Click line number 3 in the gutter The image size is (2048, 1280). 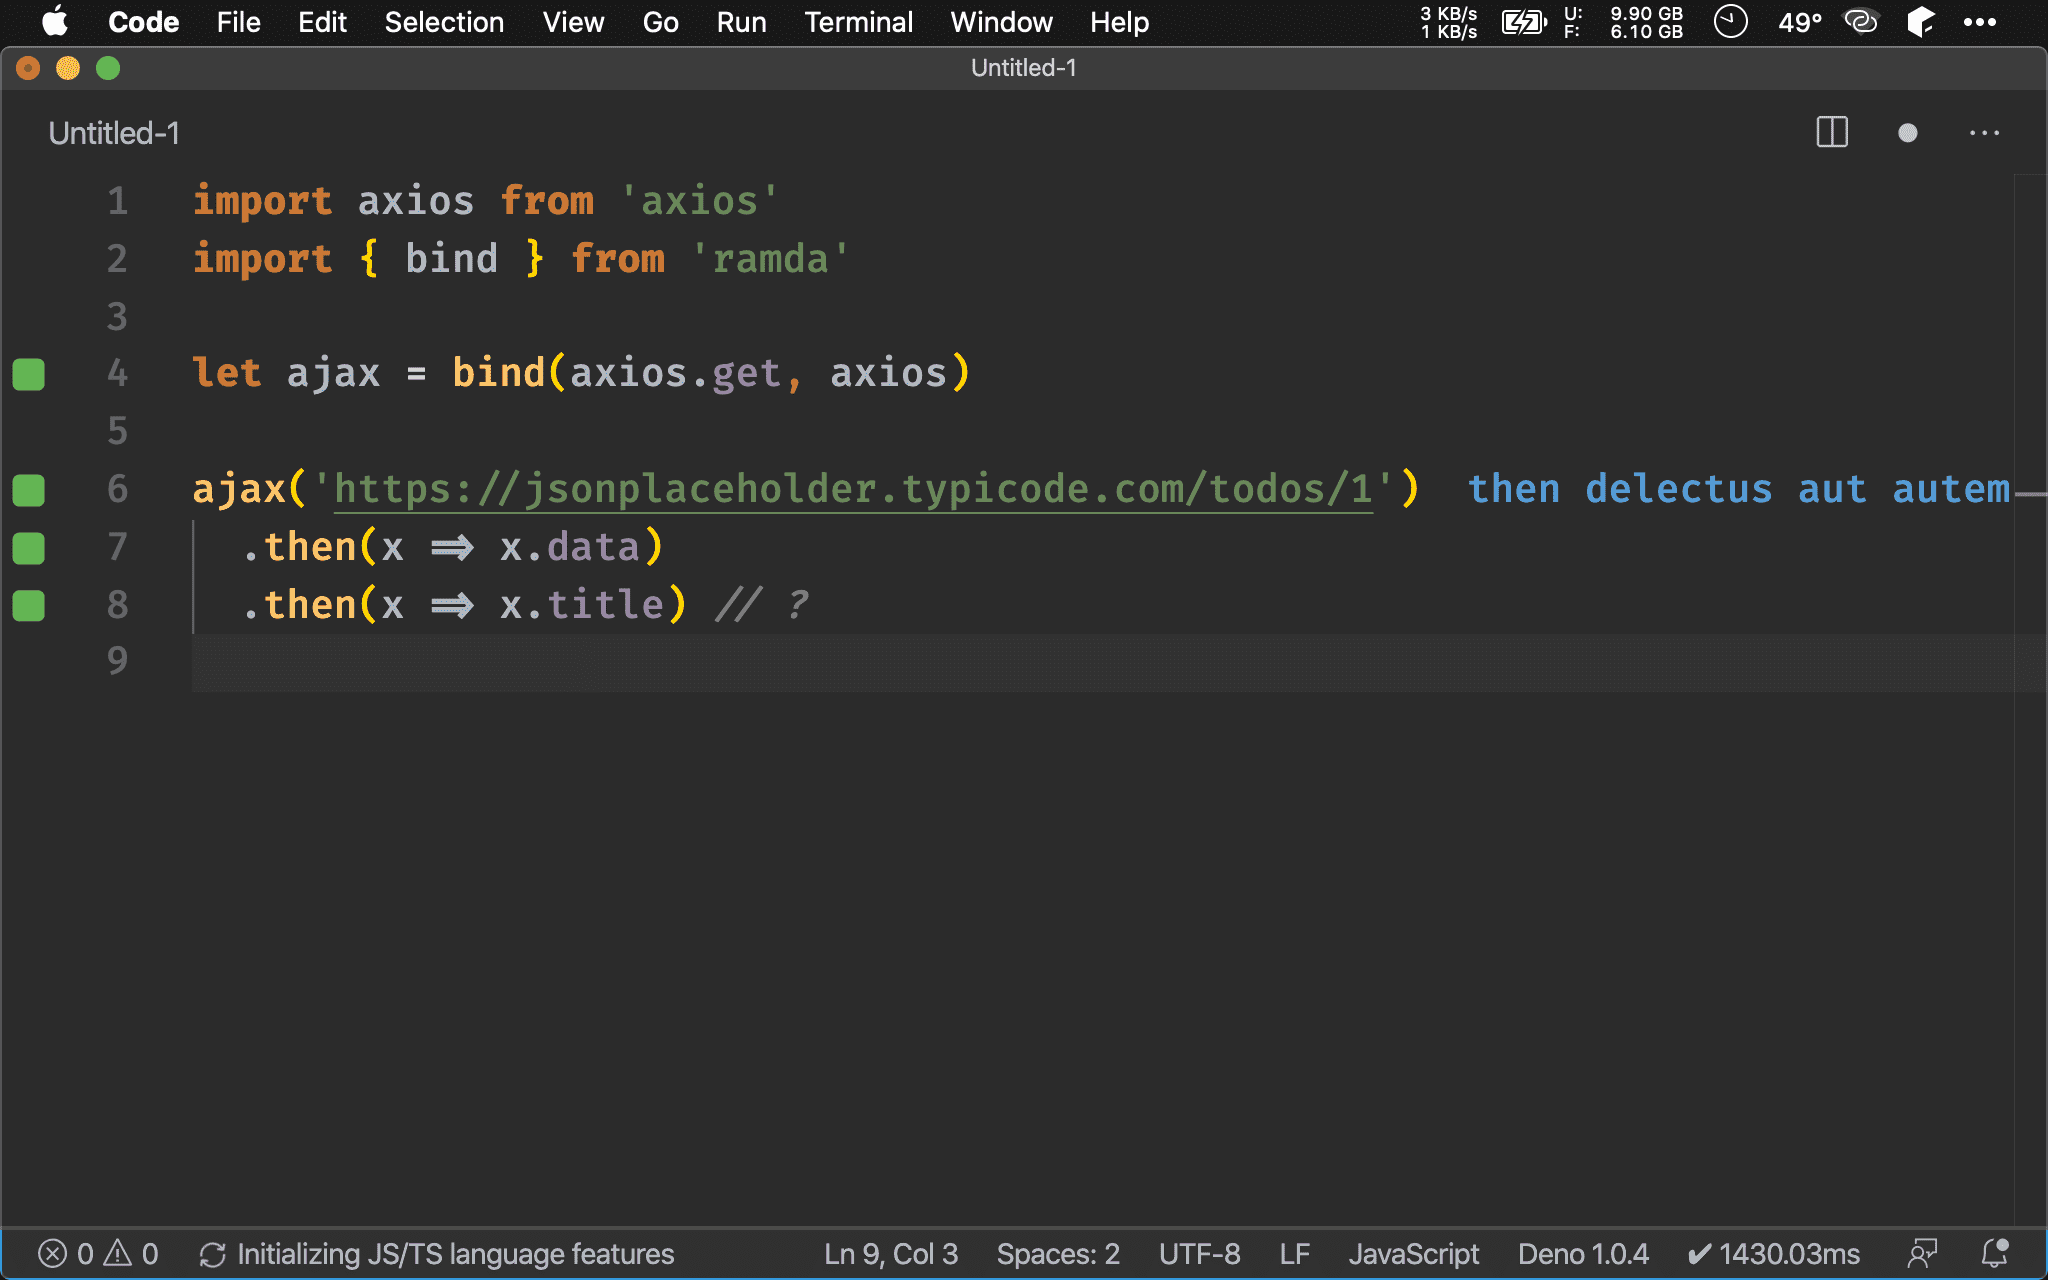117,317
